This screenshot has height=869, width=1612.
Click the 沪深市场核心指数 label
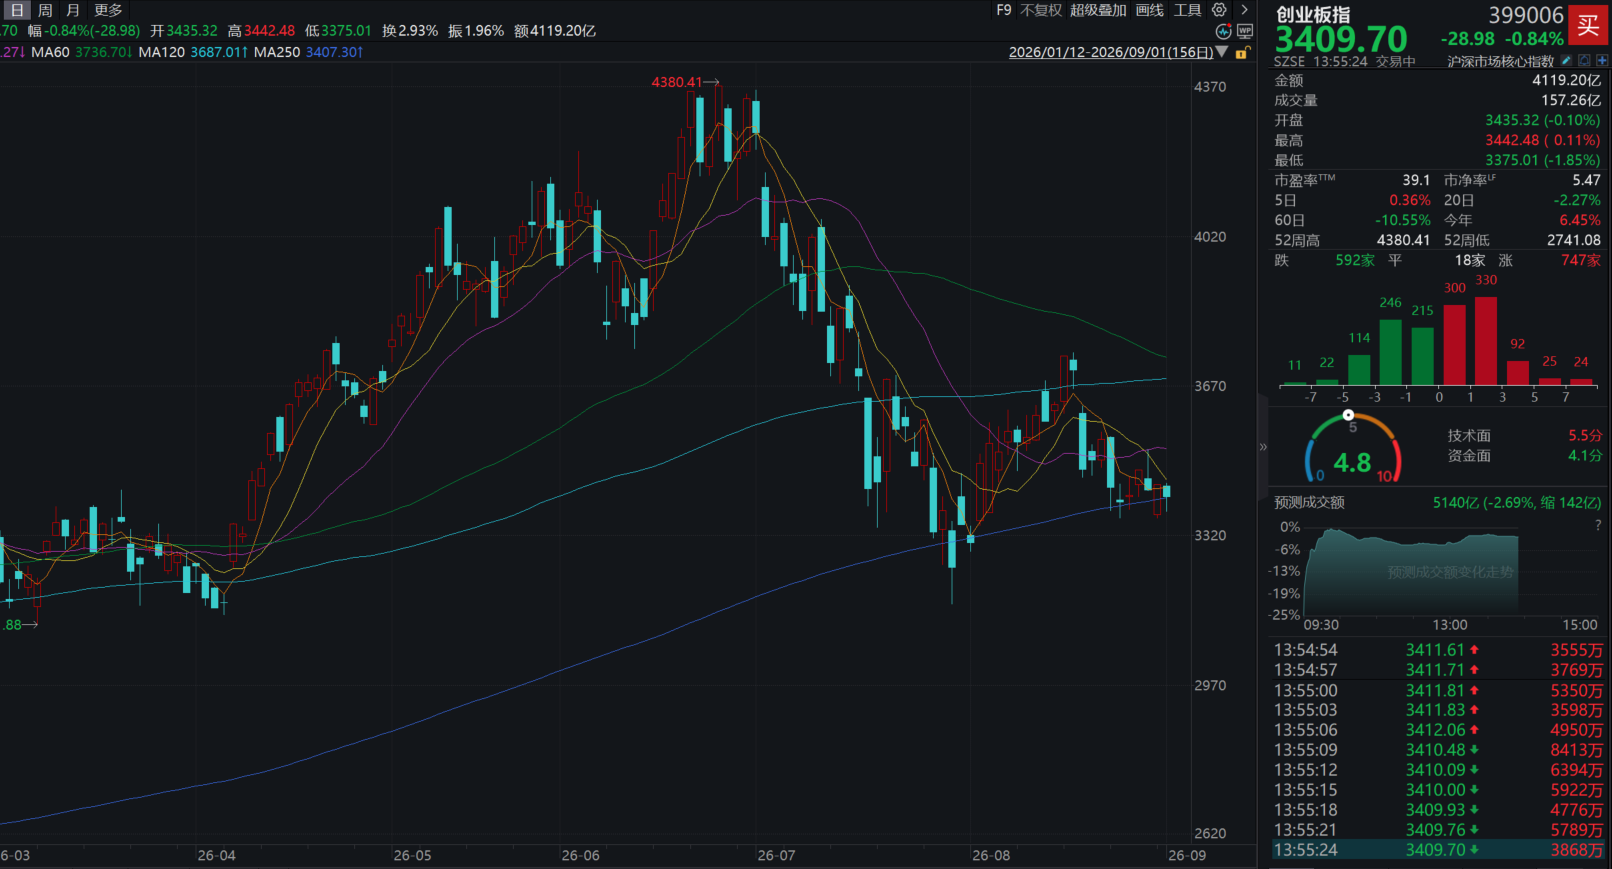pyautogui.click(x=1501, y=62)
